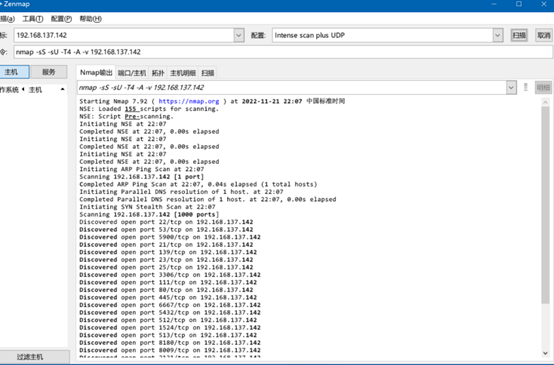Click the line 'Discovered open port 6667/tcp'
The width and height of the screenshot is (554, 365).
[x=170, y=305]
